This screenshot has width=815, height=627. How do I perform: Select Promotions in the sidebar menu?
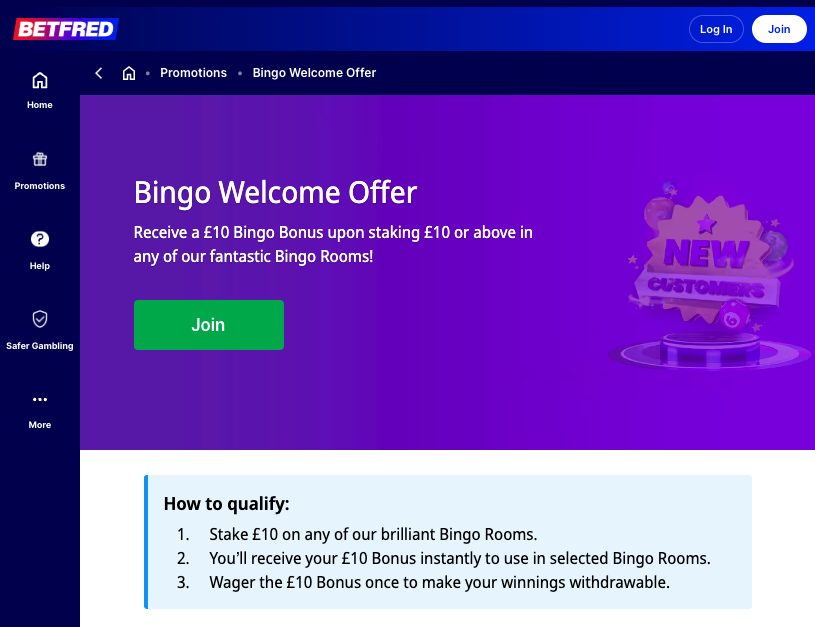click(x=39, y=185)
